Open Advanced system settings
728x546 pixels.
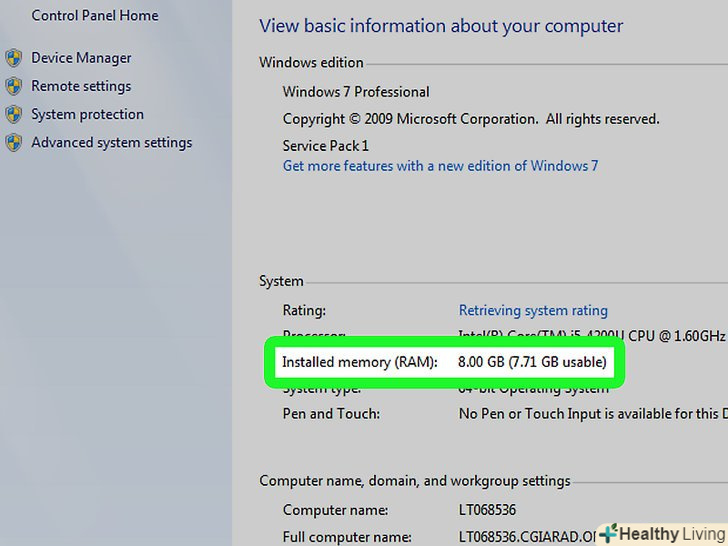coord(112,143)
